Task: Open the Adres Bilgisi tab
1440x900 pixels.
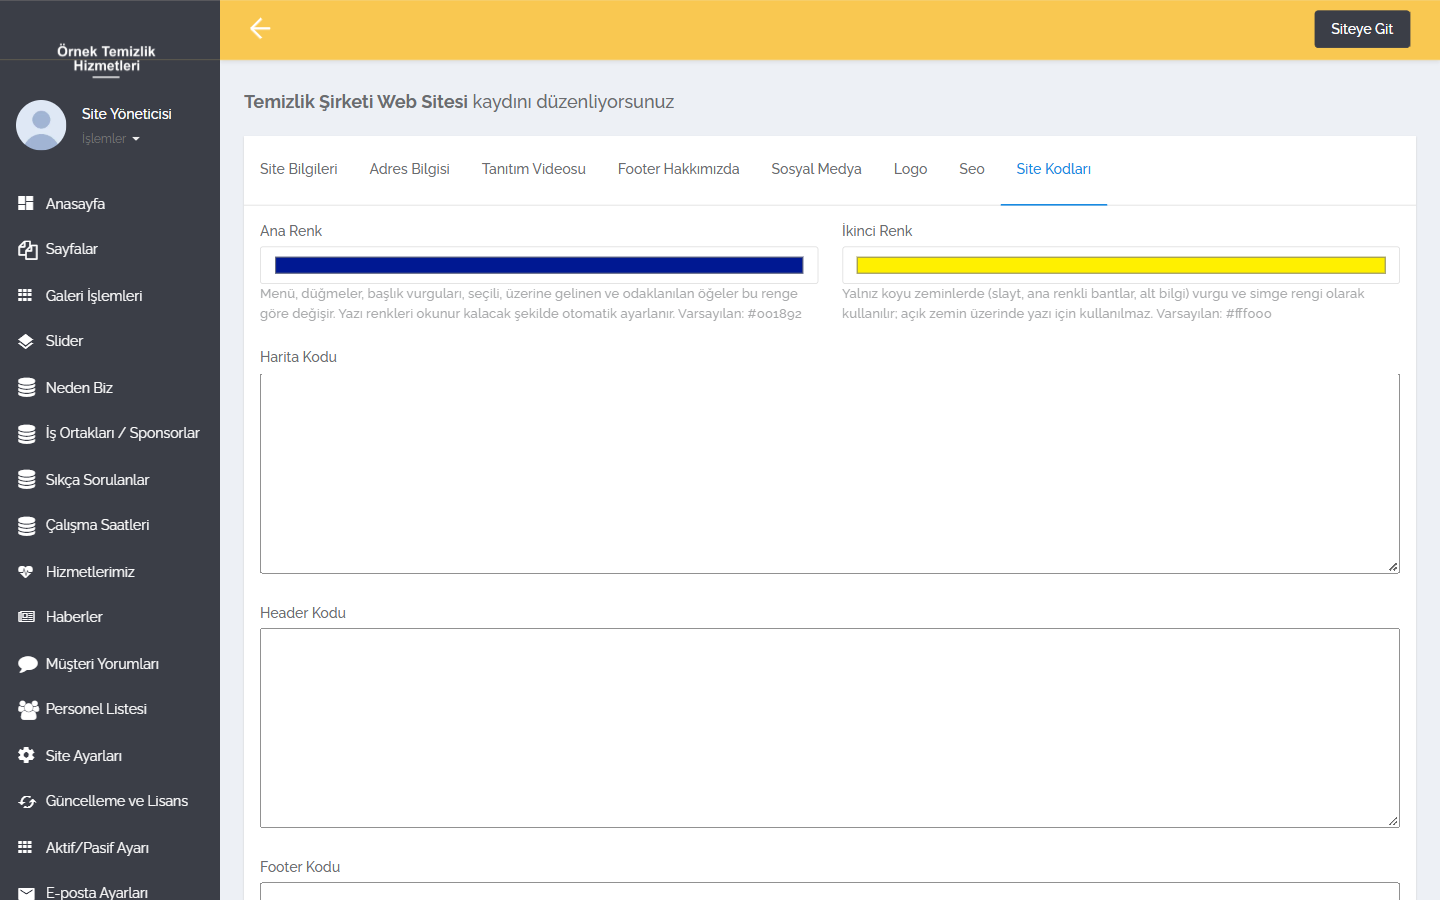Action: tap(410, 169)
